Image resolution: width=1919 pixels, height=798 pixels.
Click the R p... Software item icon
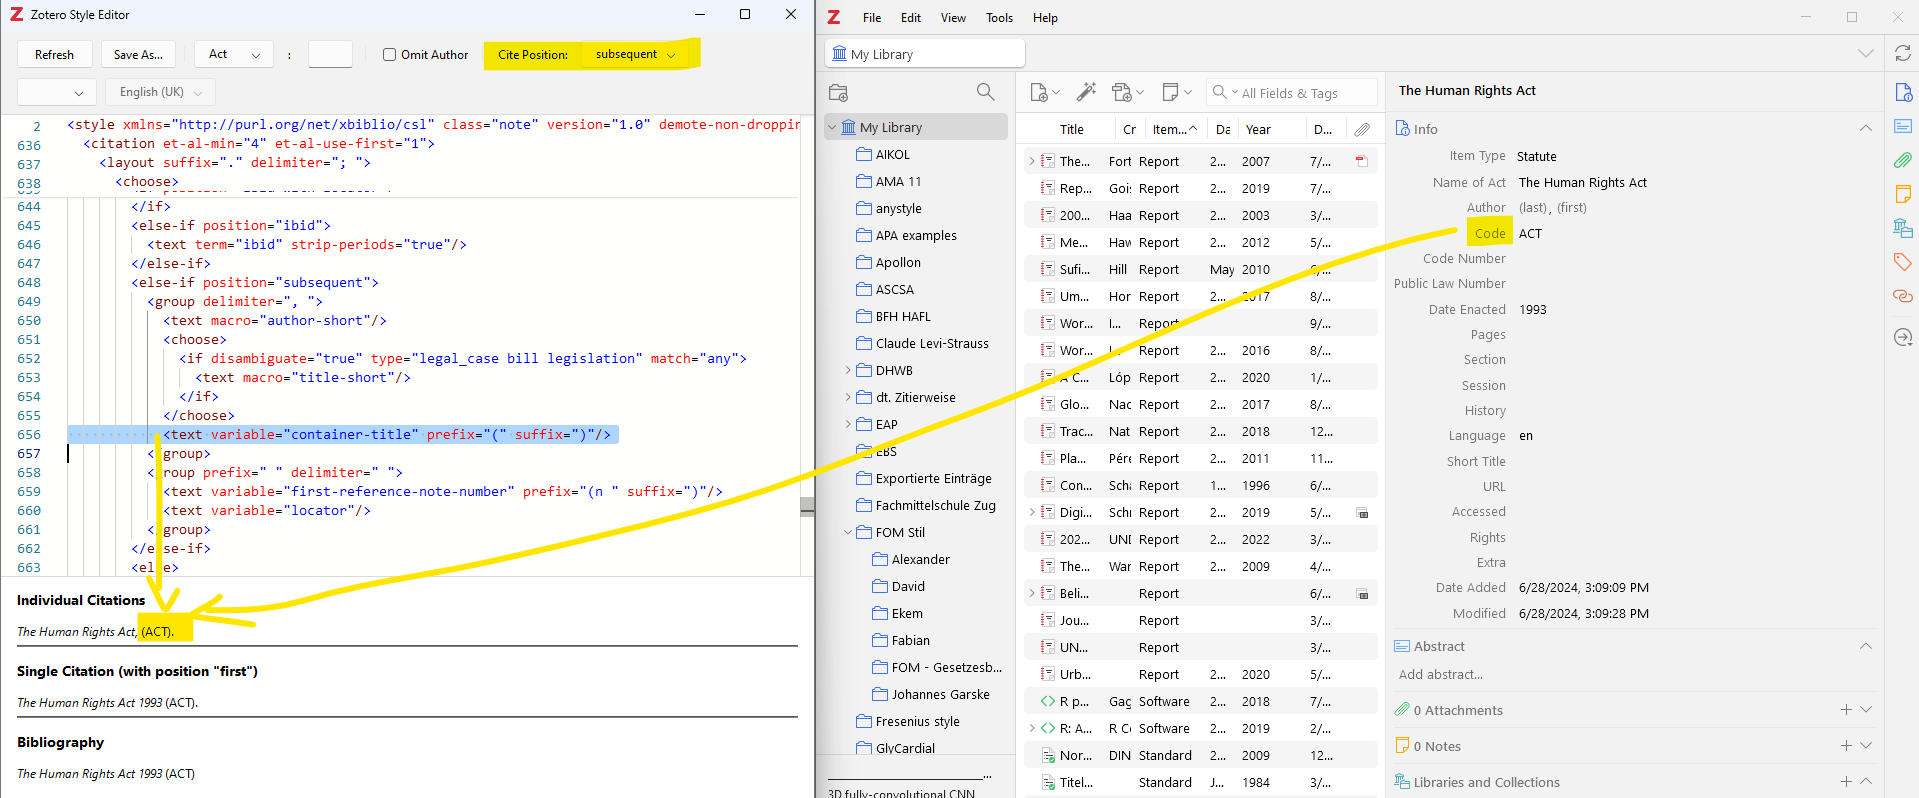1048,701
